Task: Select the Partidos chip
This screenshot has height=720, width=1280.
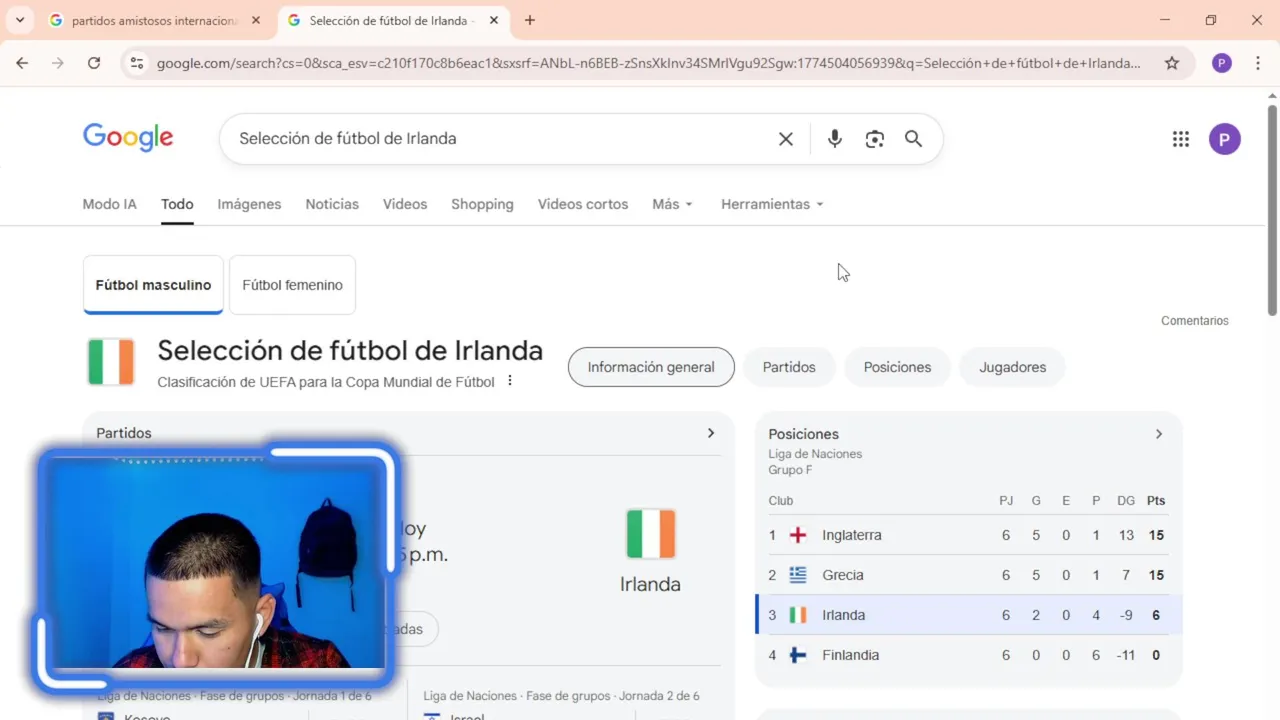Action: pos(789,367)
